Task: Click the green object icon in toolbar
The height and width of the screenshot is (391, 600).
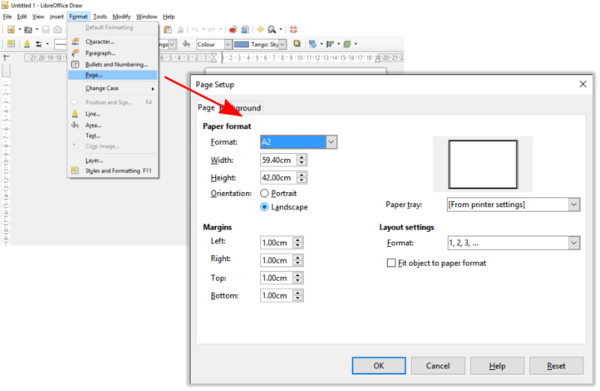Action: tap(347, 44)
